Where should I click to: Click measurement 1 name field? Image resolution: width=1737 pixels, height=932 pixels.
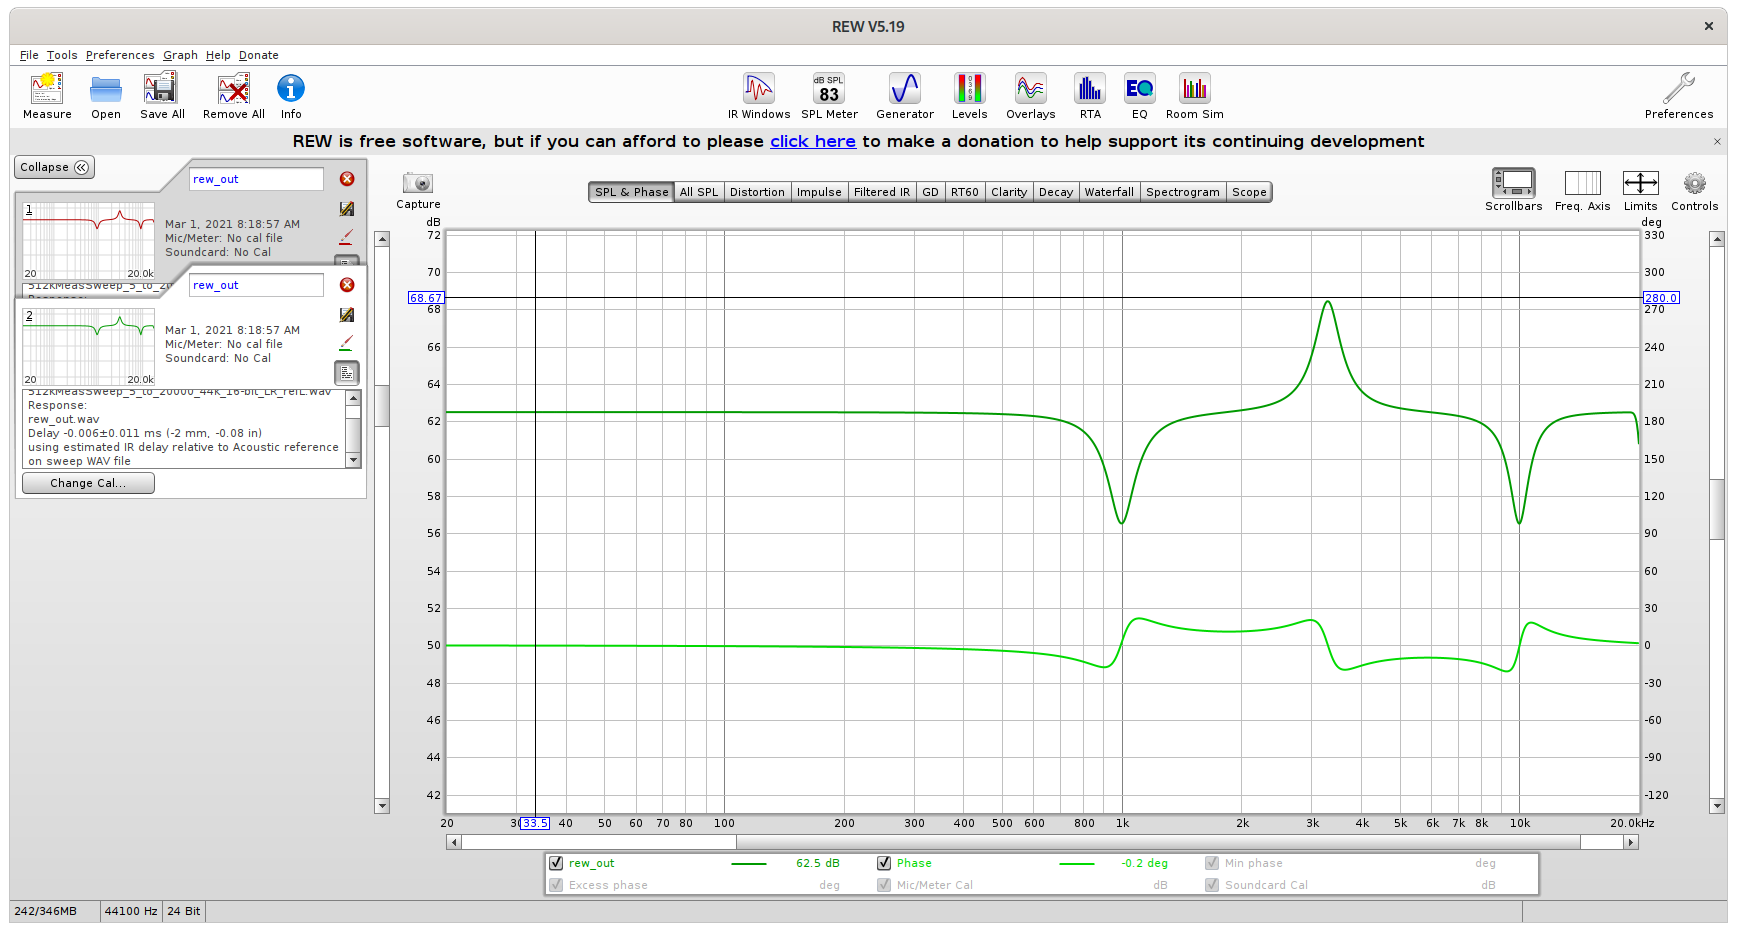tap(256, 179)
